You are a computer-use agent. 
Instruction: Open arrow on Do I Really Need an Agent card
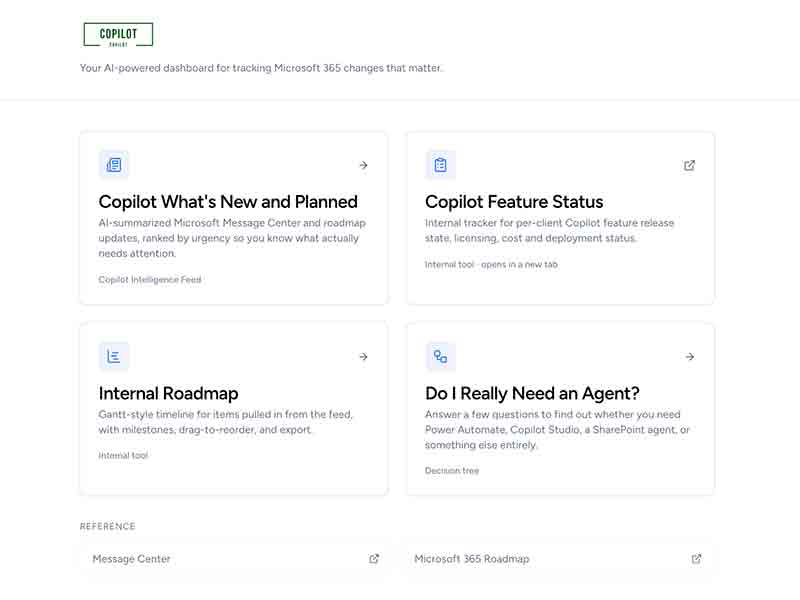(690, 357)
